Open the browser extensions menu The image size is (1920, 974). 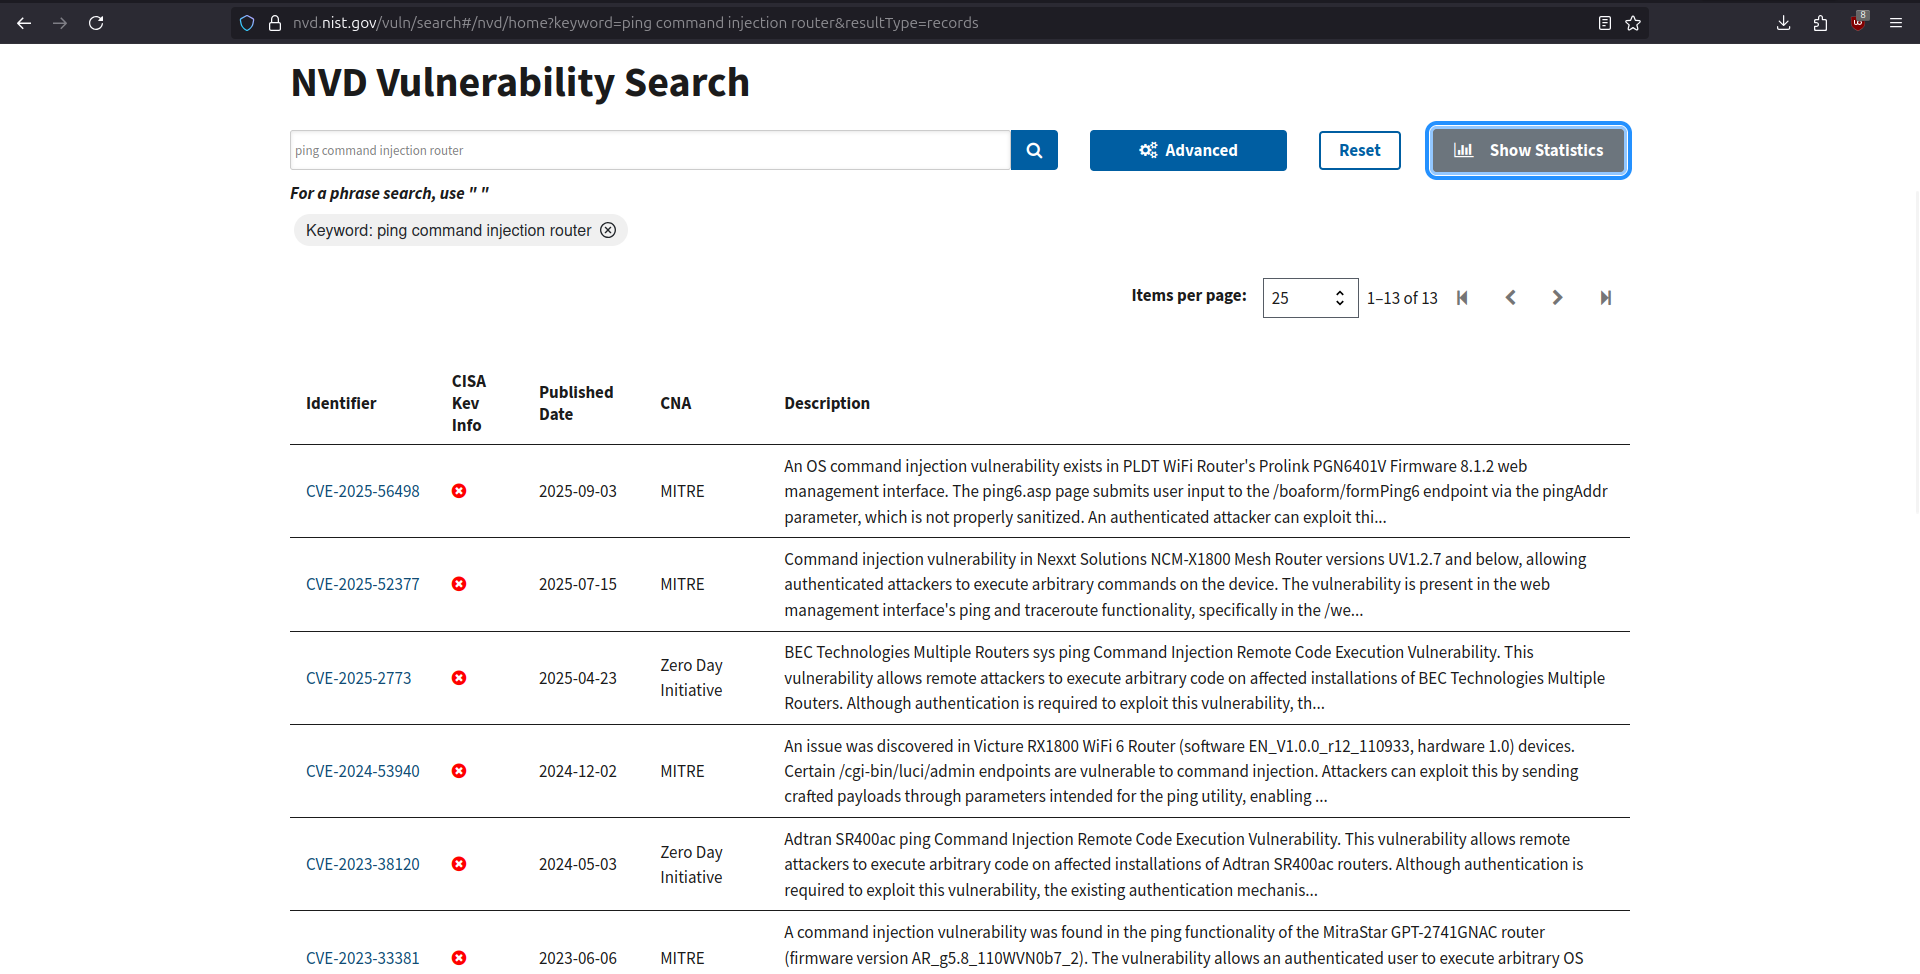pos(1821,22)
